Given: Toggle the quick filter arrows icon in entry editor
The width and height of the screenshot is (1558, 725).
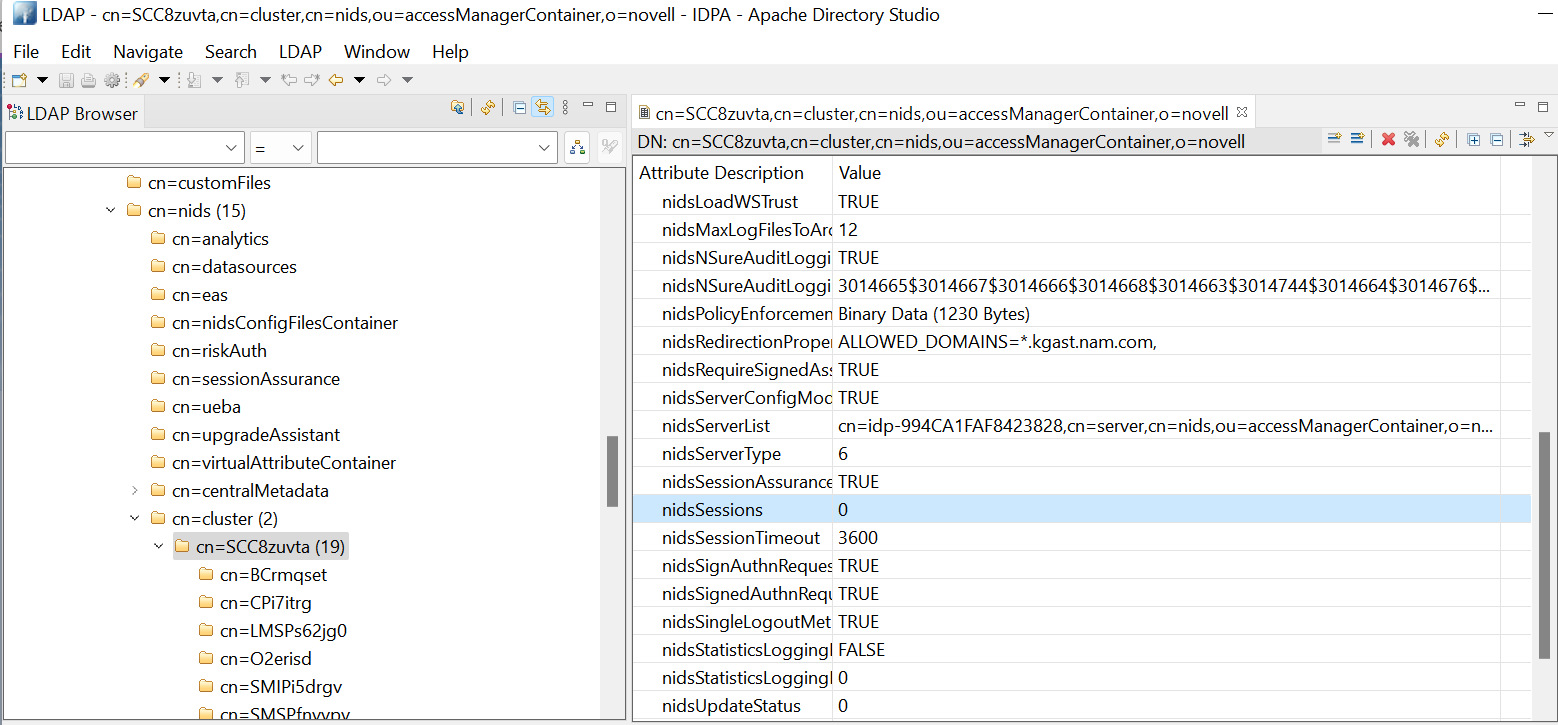Looking at the screenshot, I should (x=1526, y=140).
